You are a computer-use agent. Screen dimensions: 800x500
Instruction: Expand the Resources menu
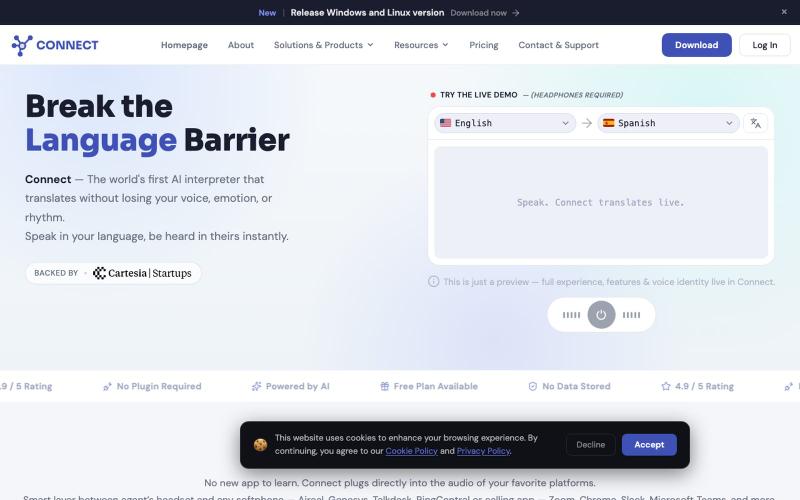(x=421, y=45)
